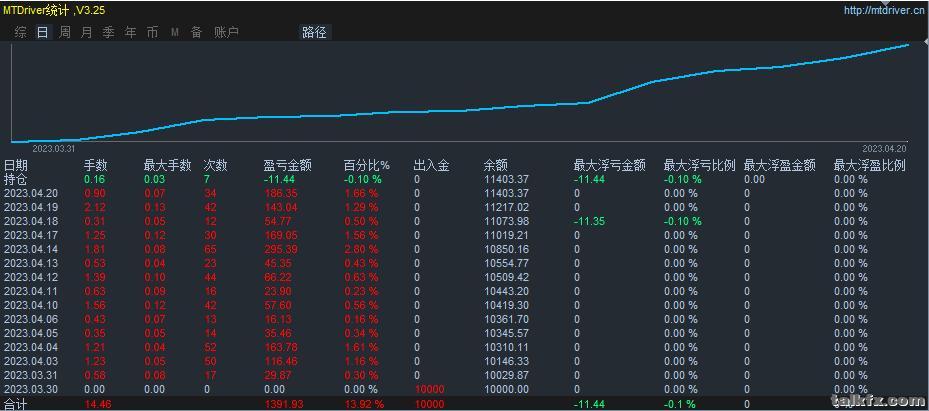Click balance value 11217.02
Image resolution: width=929 pixels, height=411 pixels.
[507, 207]
